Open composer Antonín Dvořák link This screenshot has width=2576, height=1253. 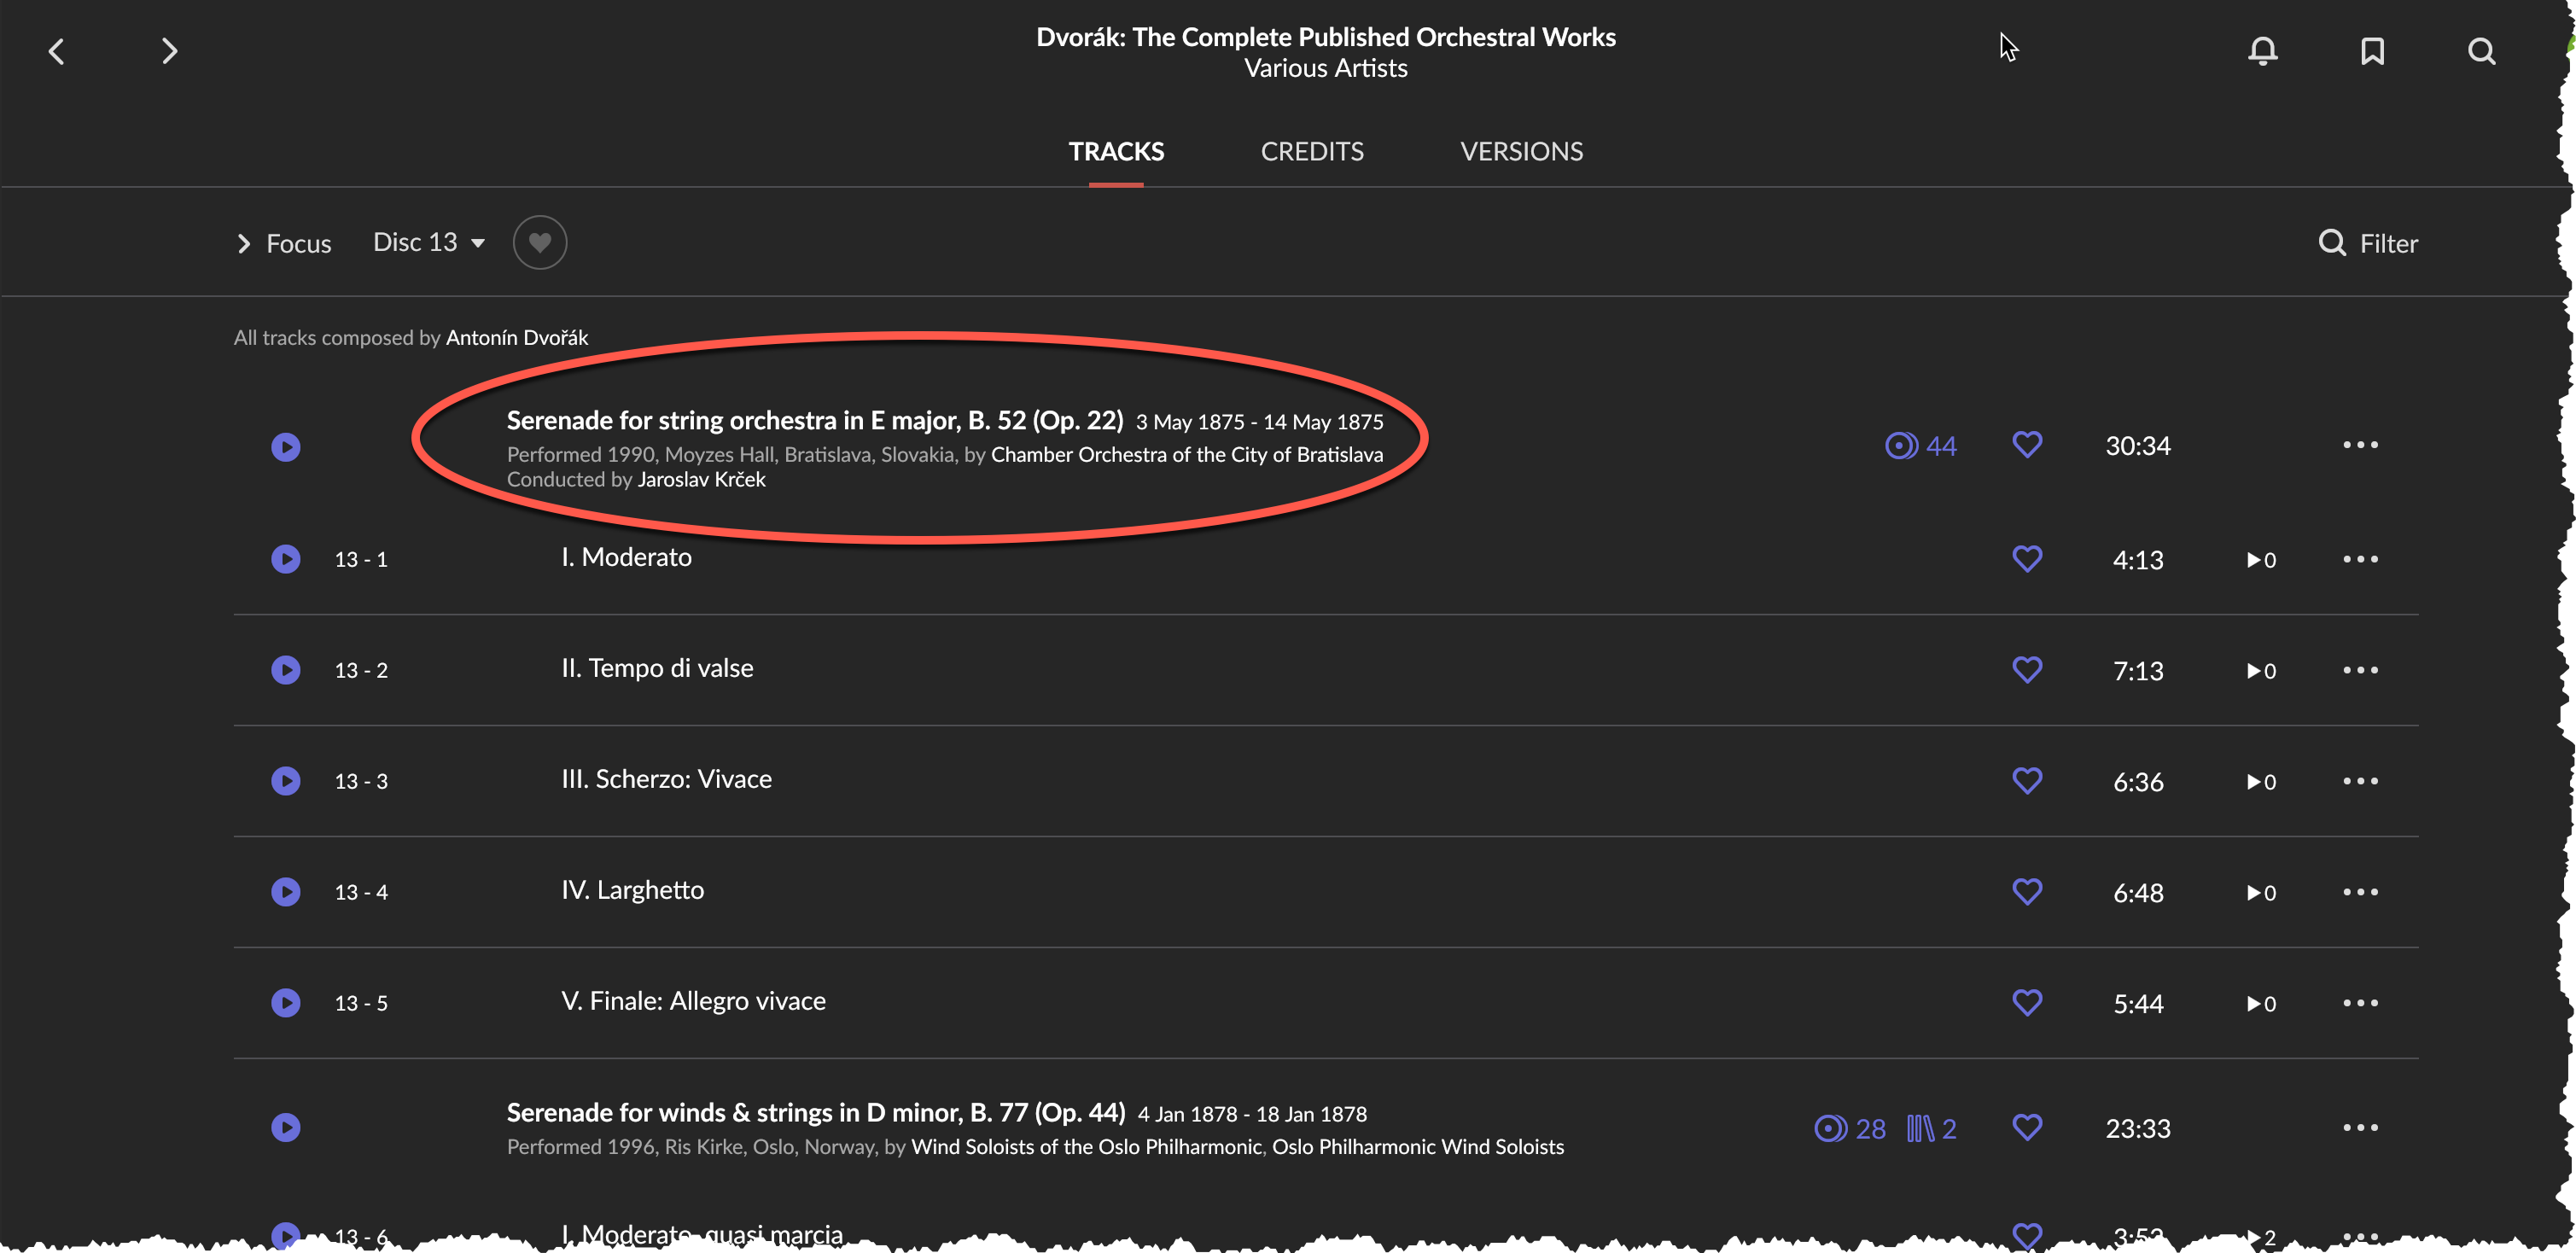click(x=517, y=337)
